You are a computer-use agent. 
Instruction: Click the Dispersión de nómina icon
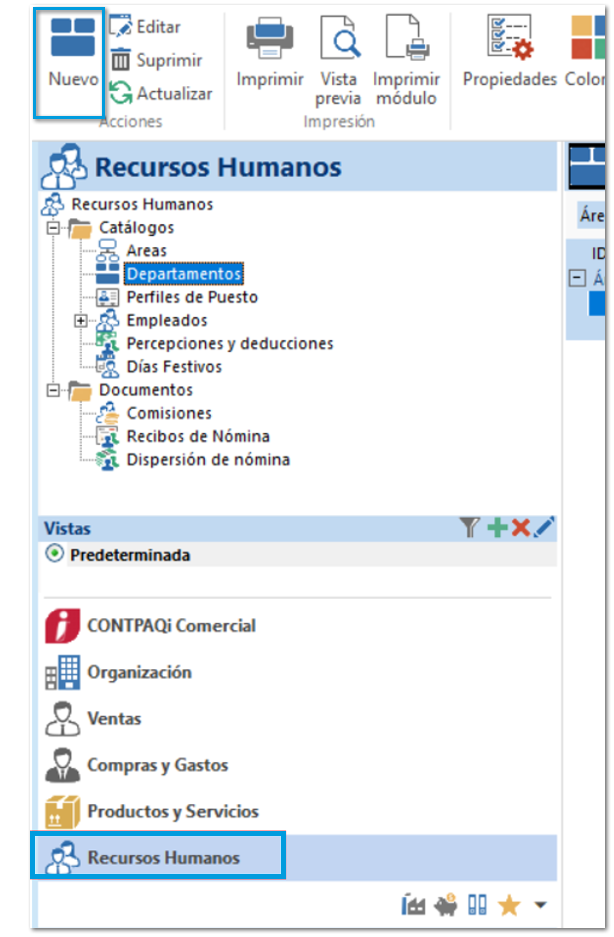(x=108, y=461)
